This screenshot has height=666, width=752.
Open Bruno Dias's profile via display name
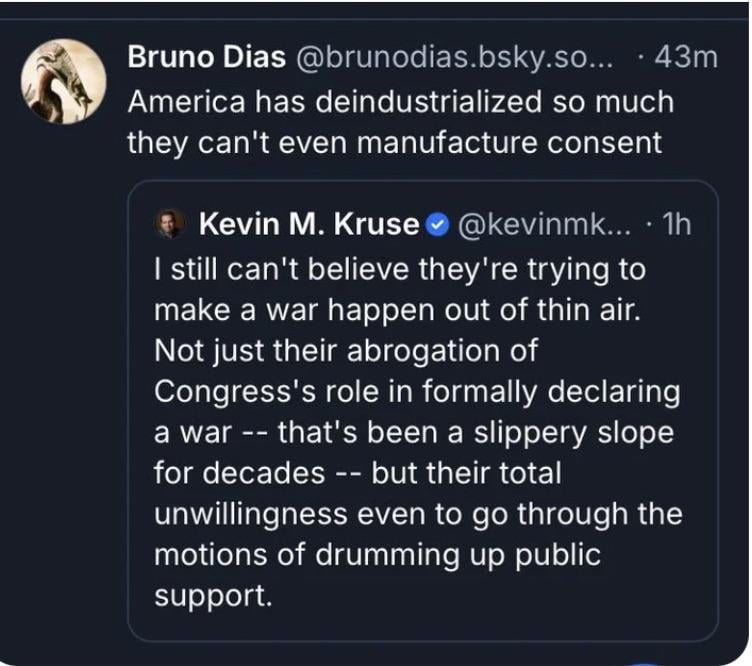pyautogui.click(x=203, y=58)
